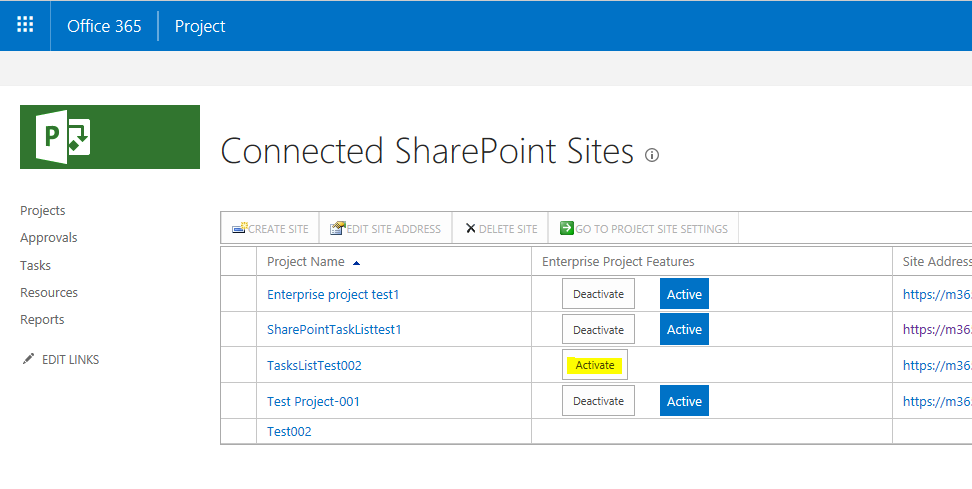The height and width of the screenshot is (489, 972).
Task: Click the Edit Site Address toolbar icon
Action: pos(338,228)
